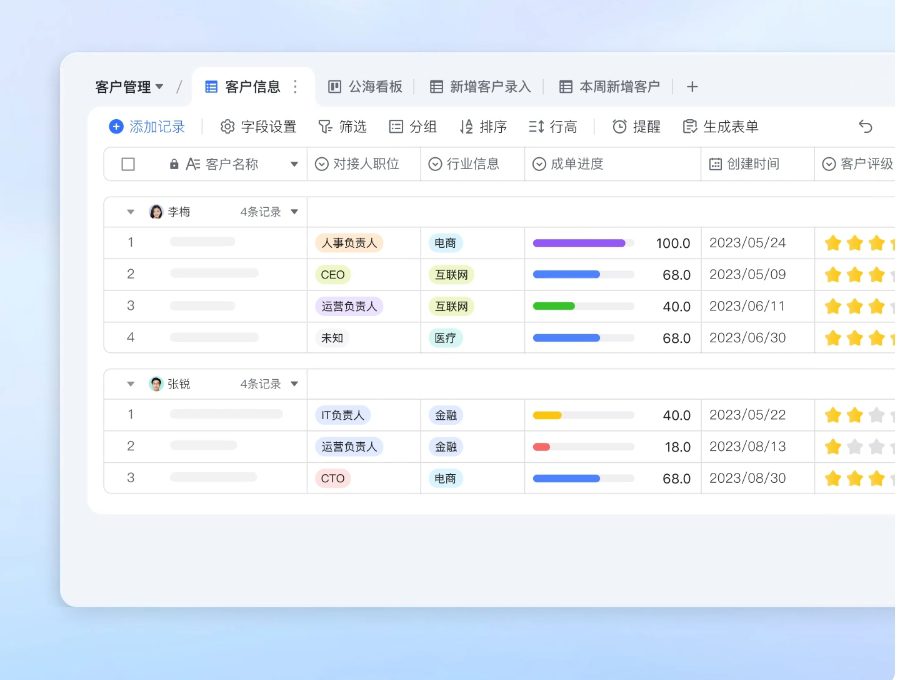Switch to the 公海看板 tab
The height and width of the screenshot is (680, 897).
pos(365,87)
